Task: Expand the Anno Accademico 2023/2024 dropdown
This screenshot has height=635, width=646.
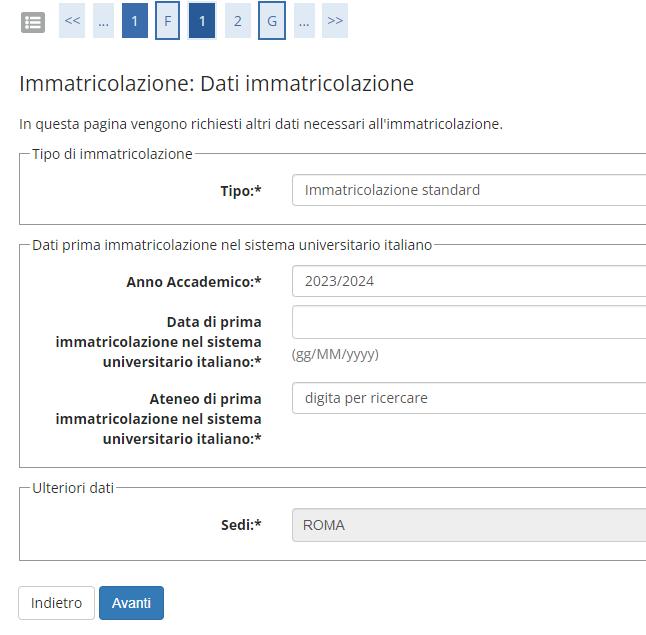Action: click(x=468, y=281)
